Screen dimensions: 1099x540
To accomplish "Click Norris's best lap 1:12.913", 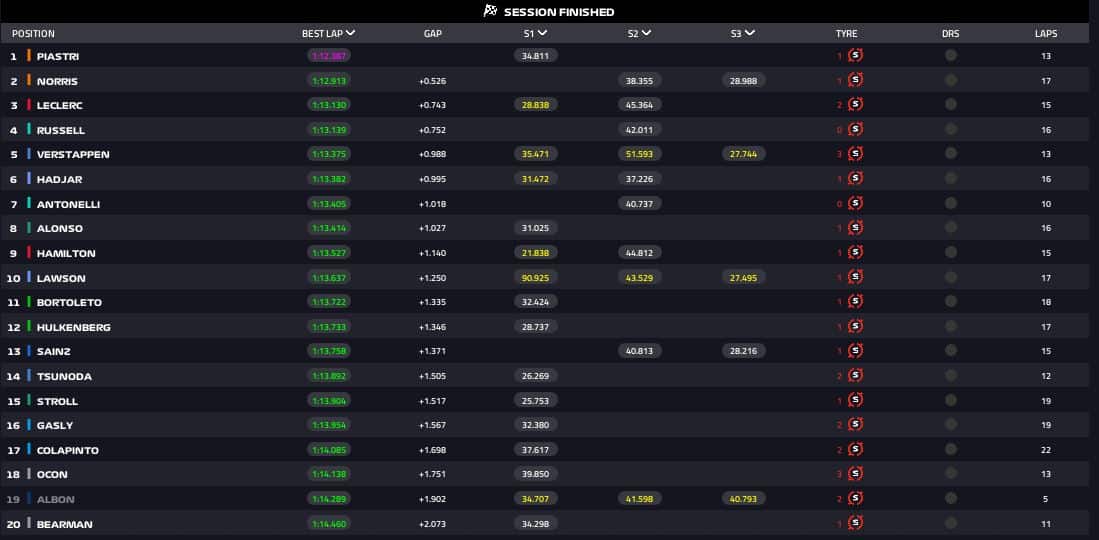I will click(x=329, y=81).
